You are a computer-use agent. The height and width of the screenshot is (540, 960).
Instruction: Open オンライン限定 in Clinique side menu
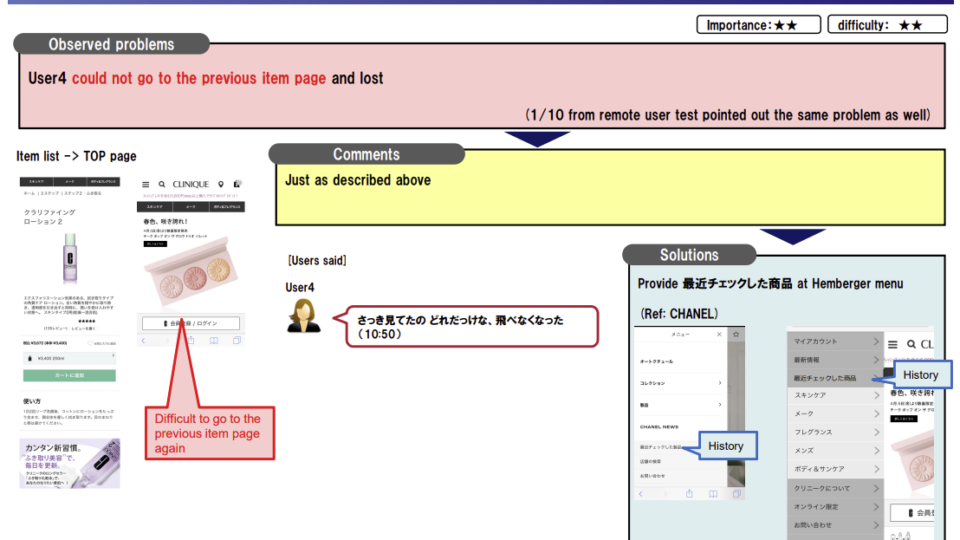pyautogui.click(x=836, y=506)
